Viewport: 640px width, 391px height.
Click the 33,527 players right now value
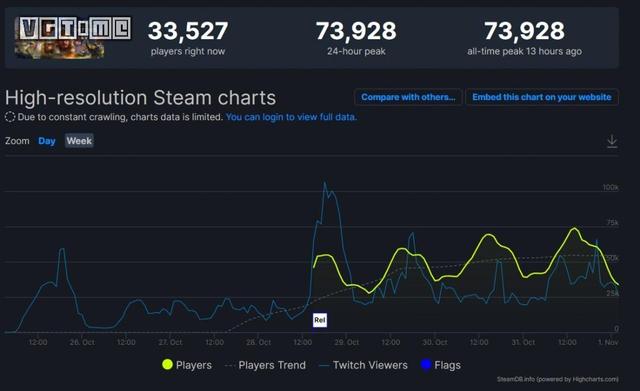pyautogui.click(x=188, y=31)
